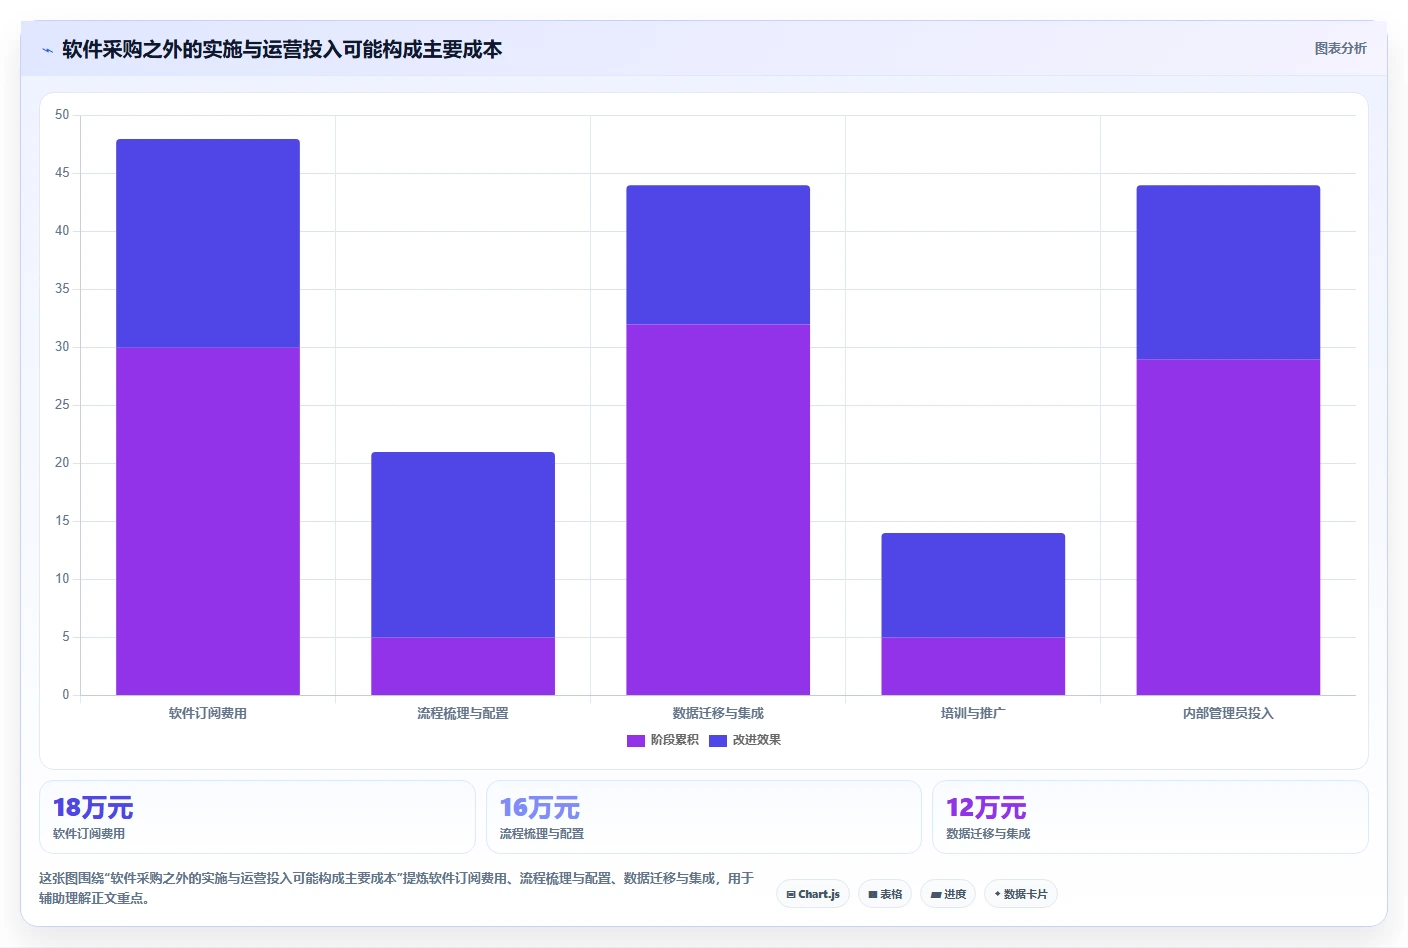The height and width of the screenshot is (948, 1408).
Task: Click the icon inside the Chart.js chip
Action: tap(791, 895)
